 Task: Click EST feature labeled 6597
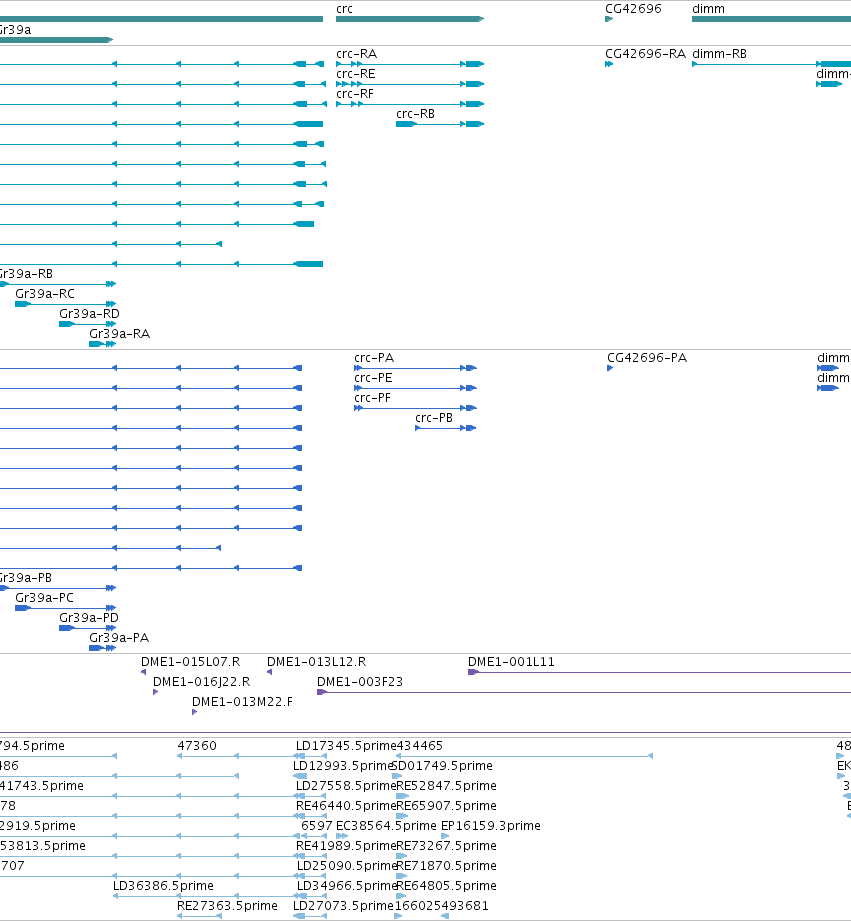click(317, 826)
